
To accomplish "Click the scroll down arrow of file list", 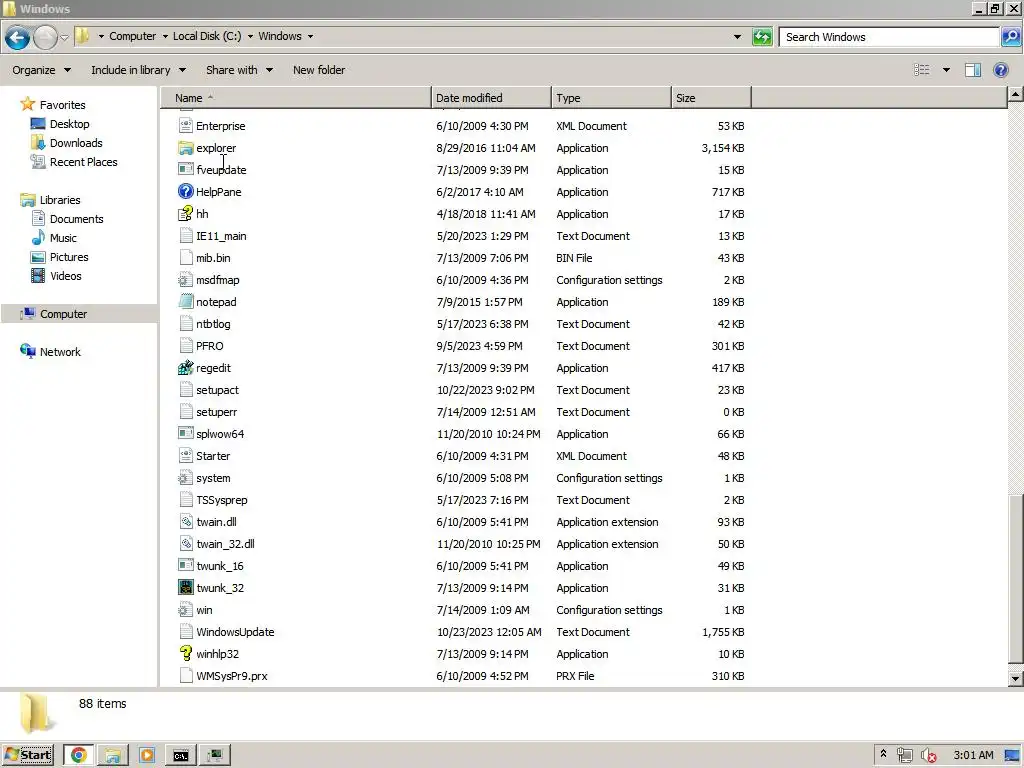I will coord(1016,679).
